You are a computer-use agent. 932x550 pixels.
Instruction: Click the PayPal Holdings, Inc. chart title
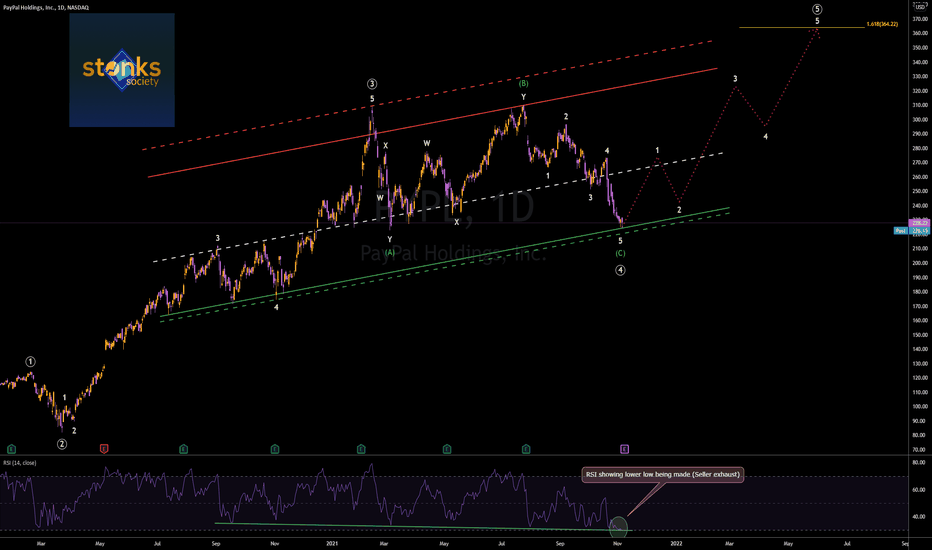coord(46,7)
